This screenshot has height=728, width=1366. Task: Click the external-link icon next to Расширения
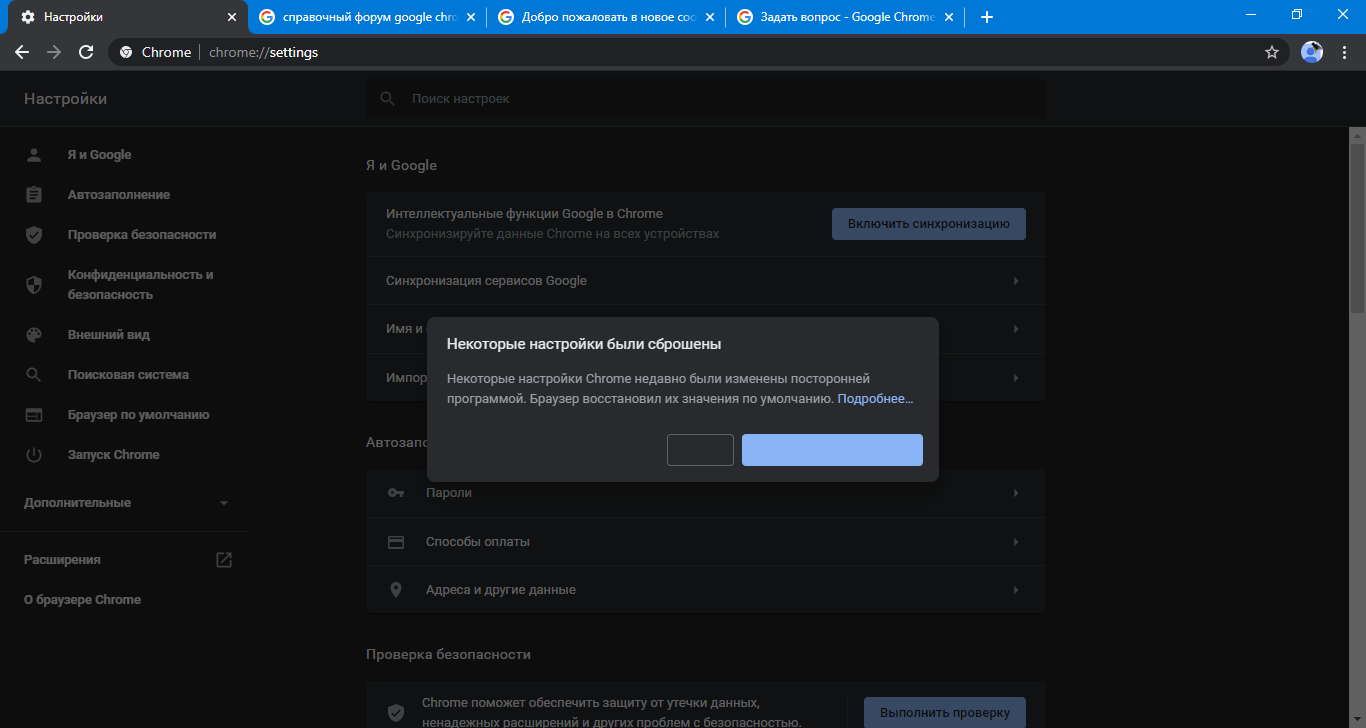coord(224,560)
